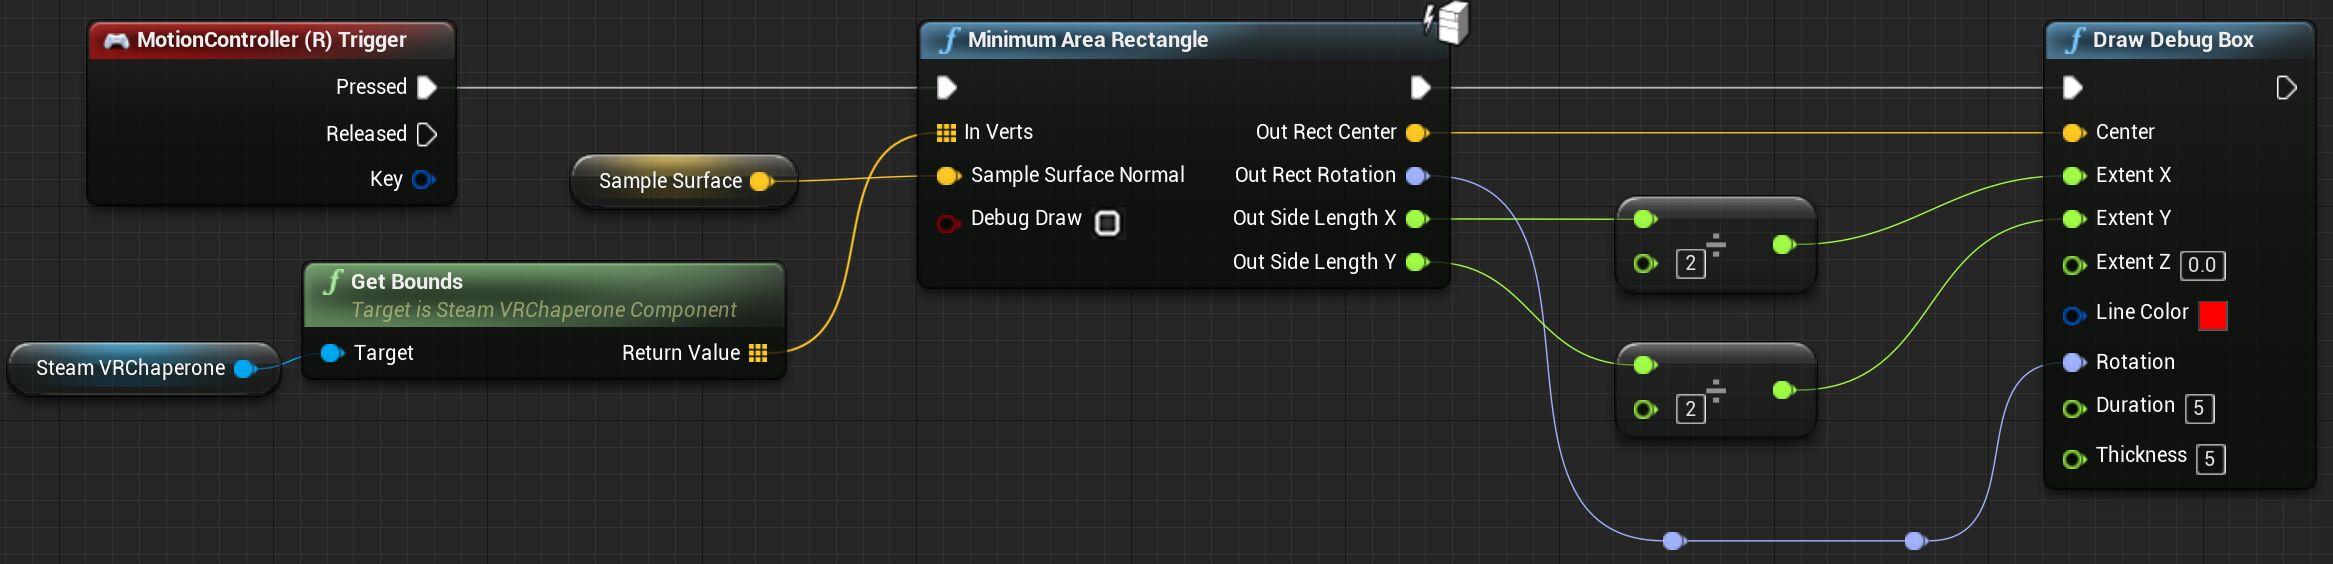Click the Released execution output pin
Screen dimensions: 2333x564
427,134
